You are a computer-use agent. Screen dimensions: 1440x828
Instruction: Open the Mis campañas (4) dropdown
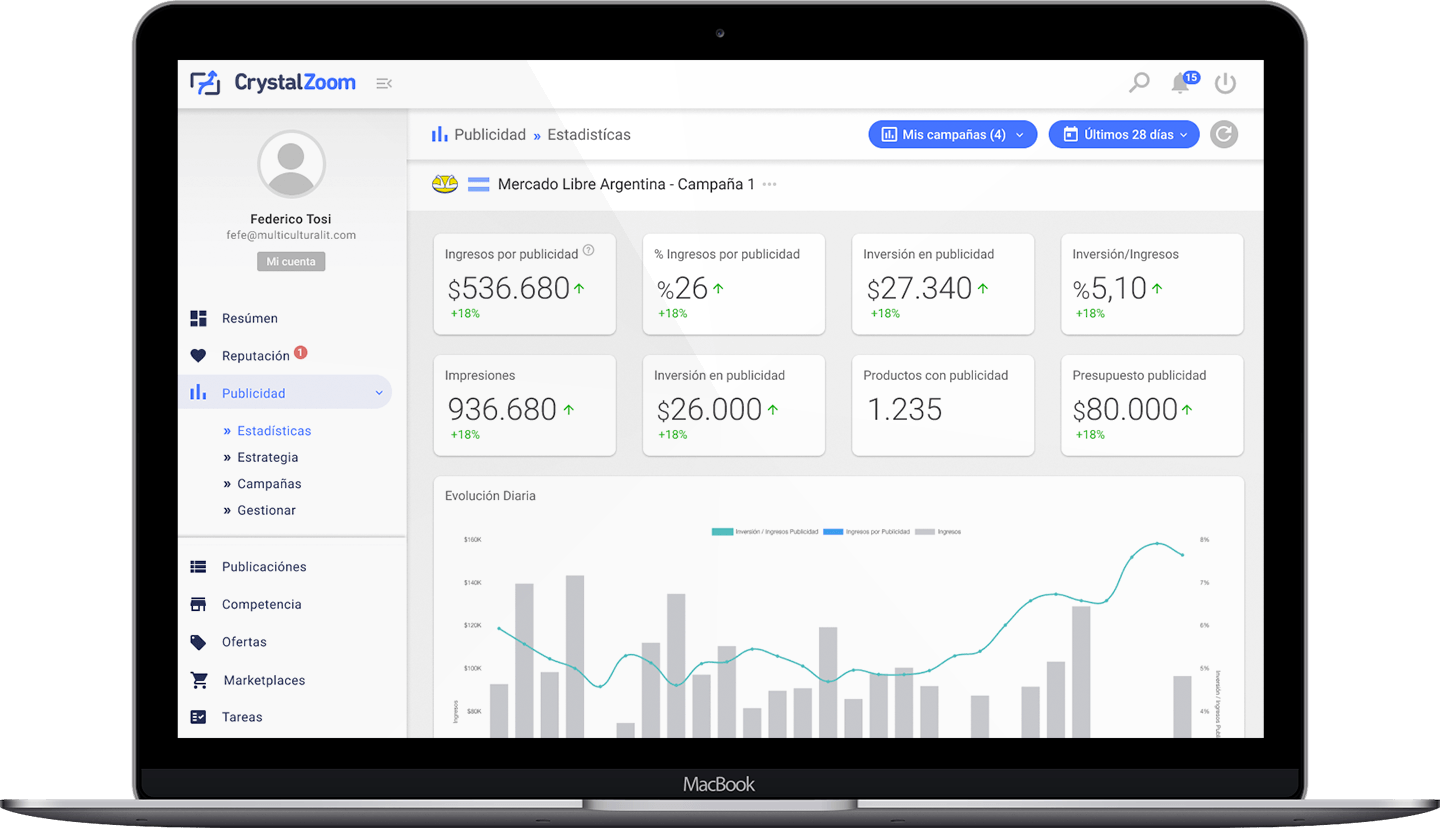[x=952, y=134]
